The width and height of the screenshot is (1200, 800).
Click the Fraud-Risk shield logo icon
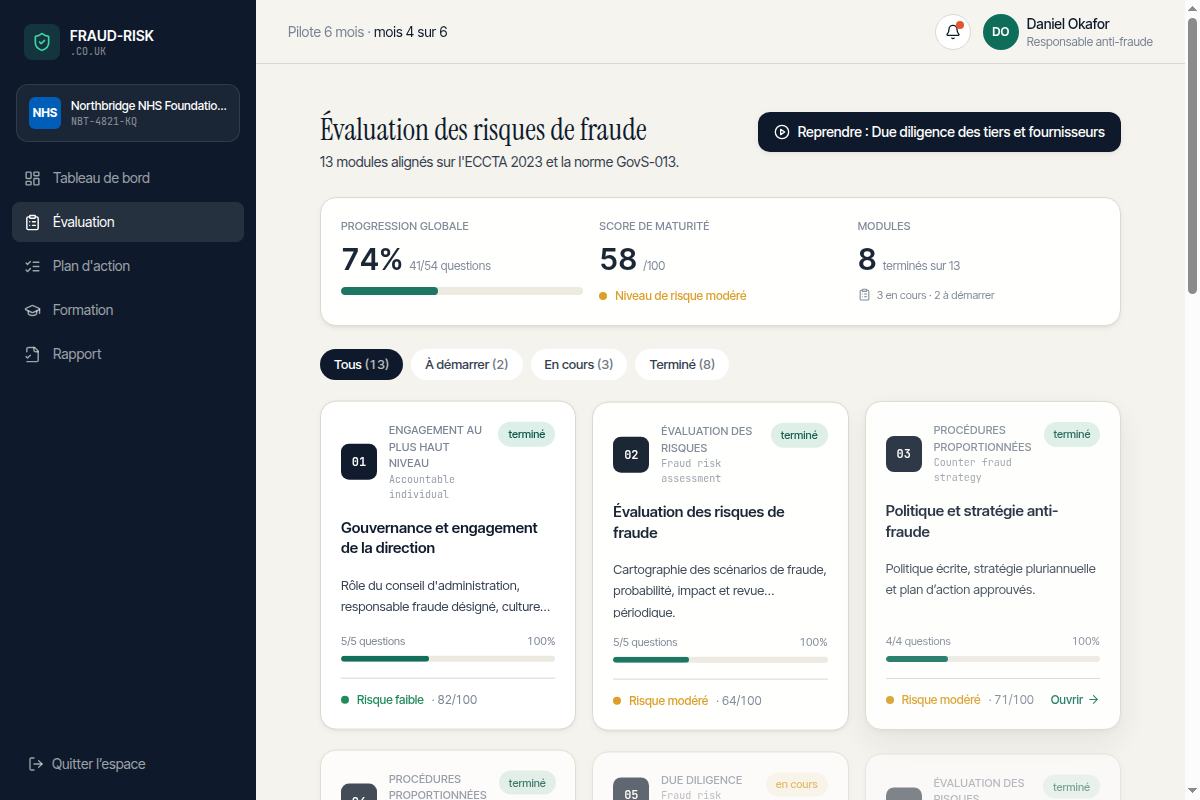pyautogui.click(x=42, y=42)
